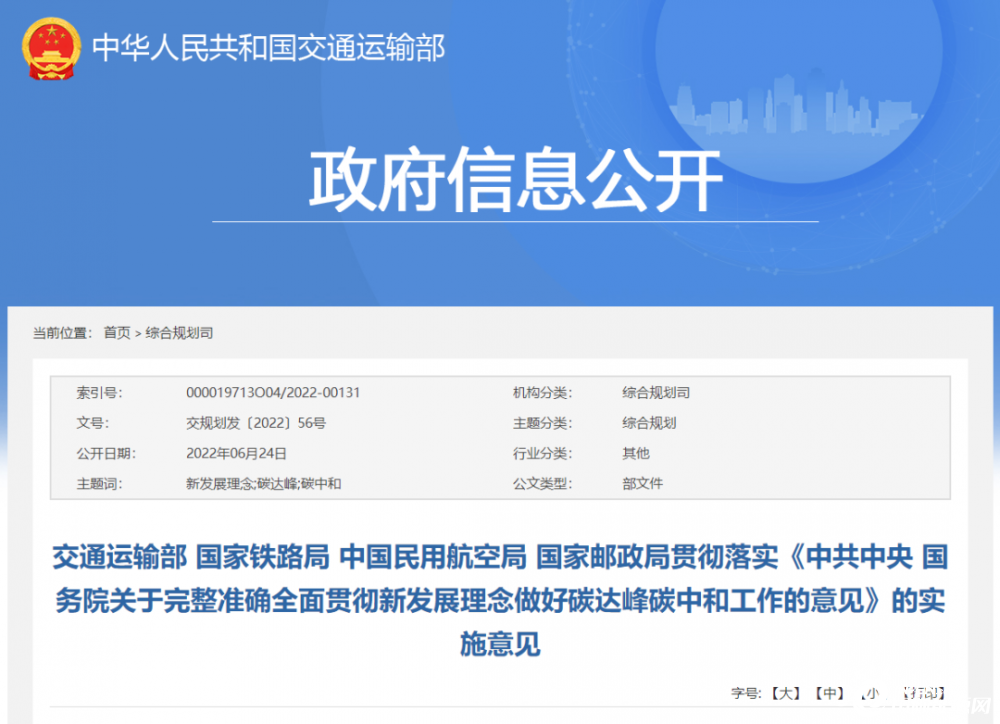Select the 中 medium font size option

tap(831, 691)
